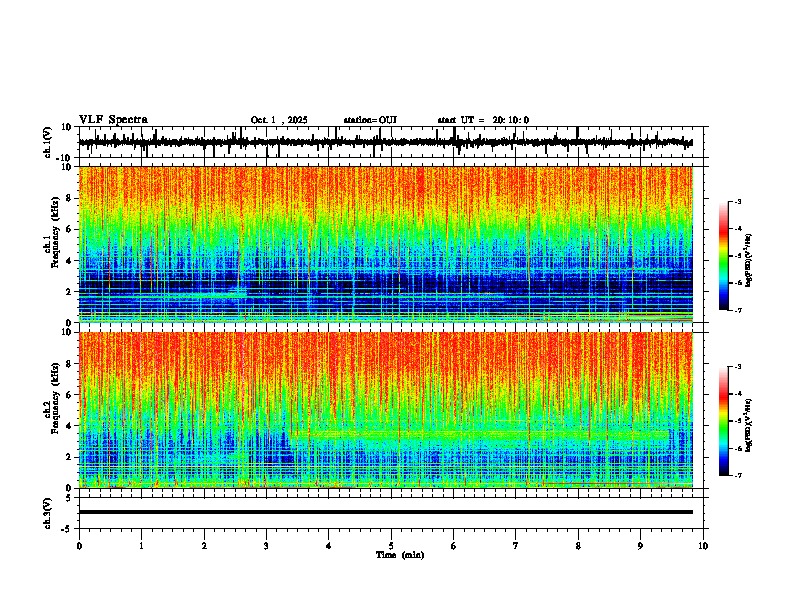The width and height of the screenshot is (792, 612).
Task: Click time axis tick label '10'
Action: tap(703, 546)
